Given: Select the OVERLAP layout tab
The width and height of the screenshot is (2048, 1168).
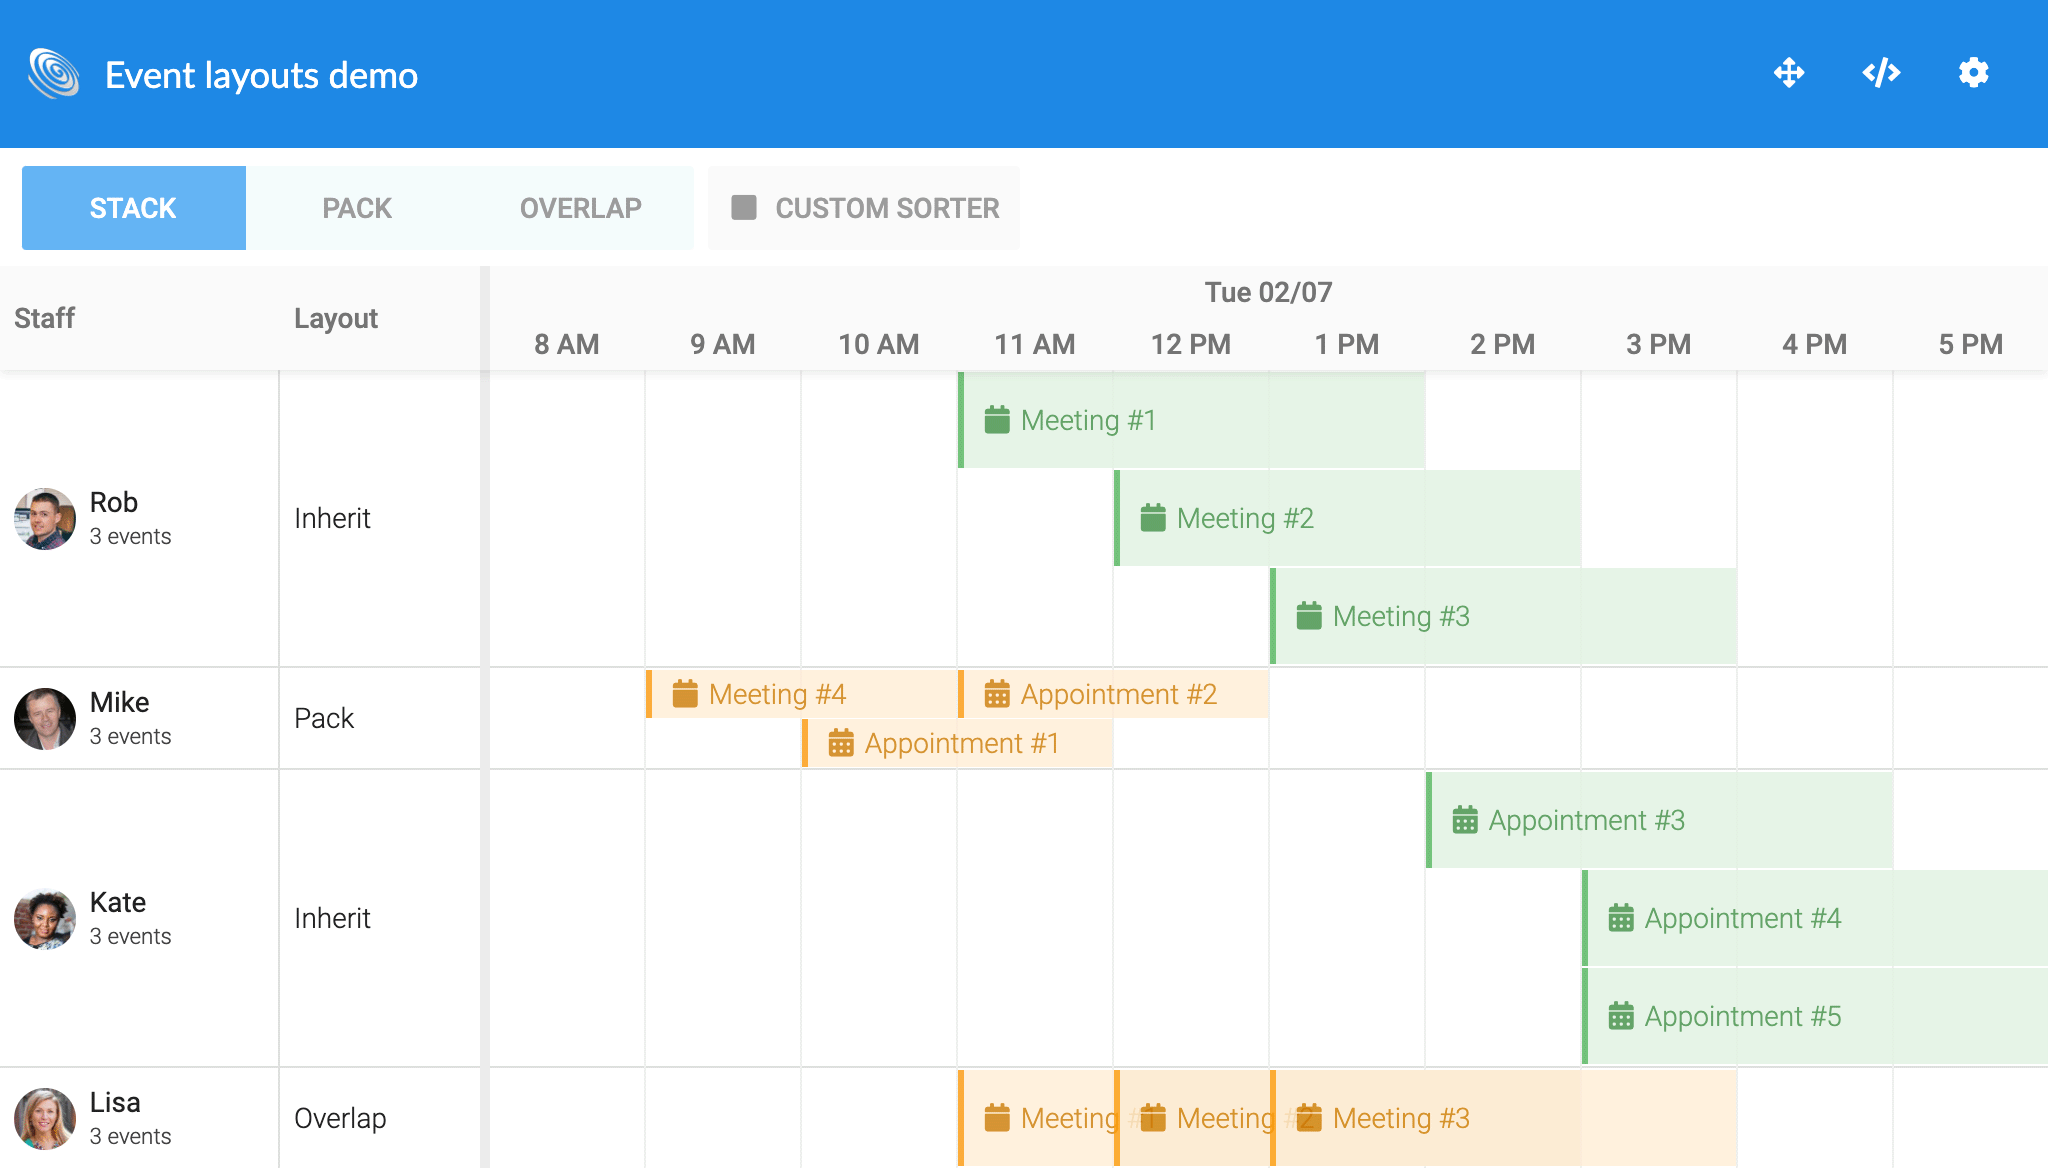Looking at the screenshot, I should [580, 207].
